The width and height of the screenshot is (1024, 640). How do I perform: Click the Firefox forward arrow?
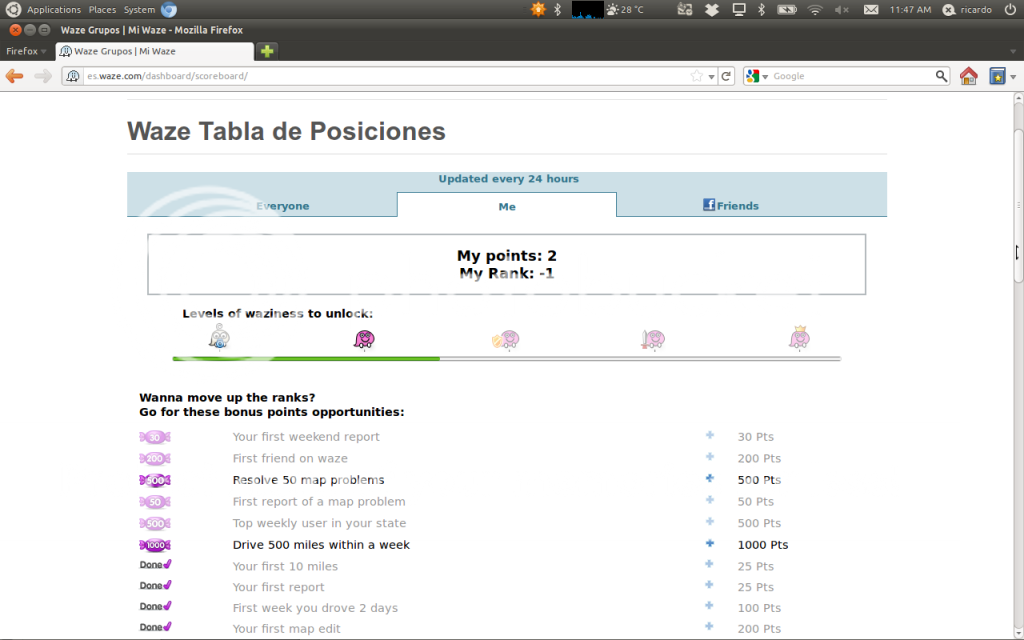42,76
